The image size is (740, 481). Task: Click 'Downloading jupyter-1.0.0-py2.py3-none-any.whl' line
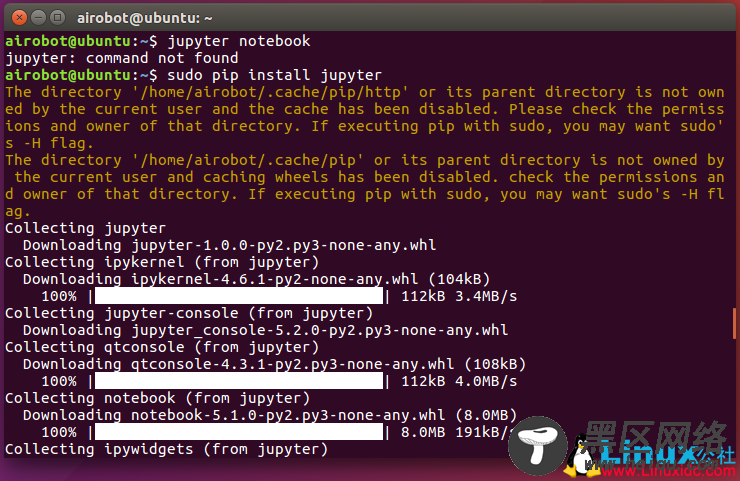click(x=229, y=245)
